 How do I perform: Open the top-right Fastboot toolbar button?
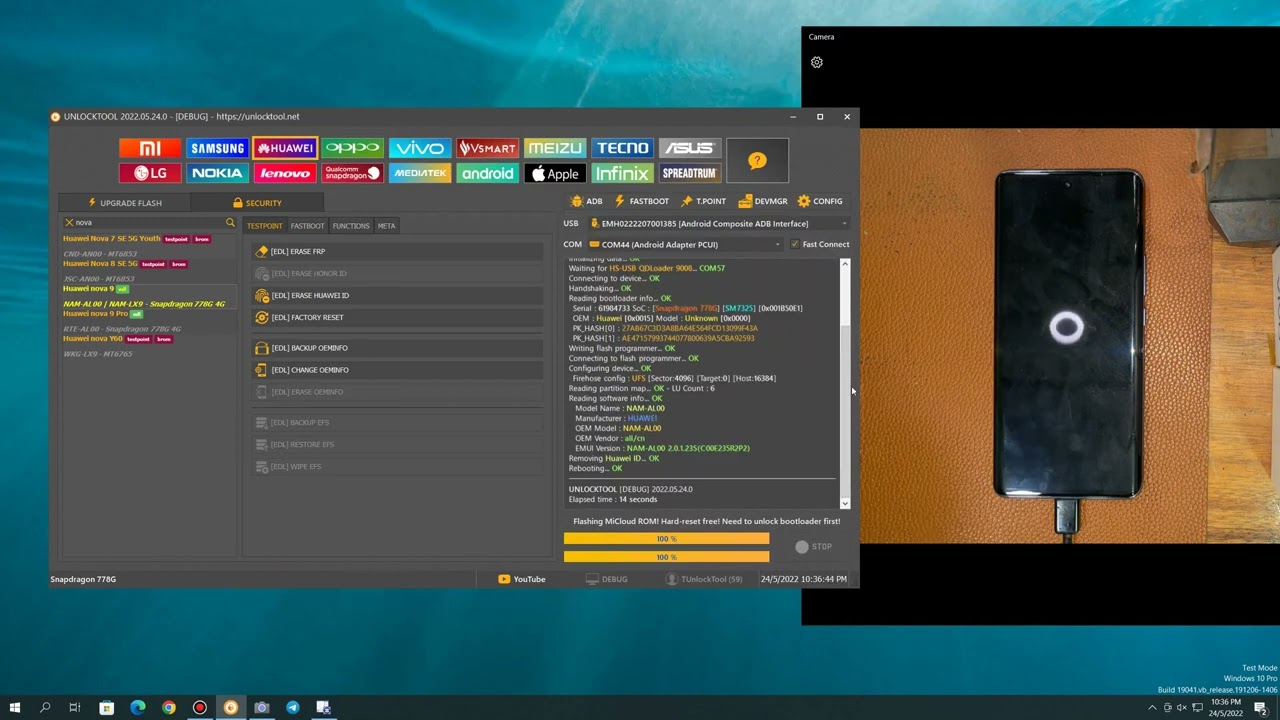pyautogui.click(x=641, y=201)
